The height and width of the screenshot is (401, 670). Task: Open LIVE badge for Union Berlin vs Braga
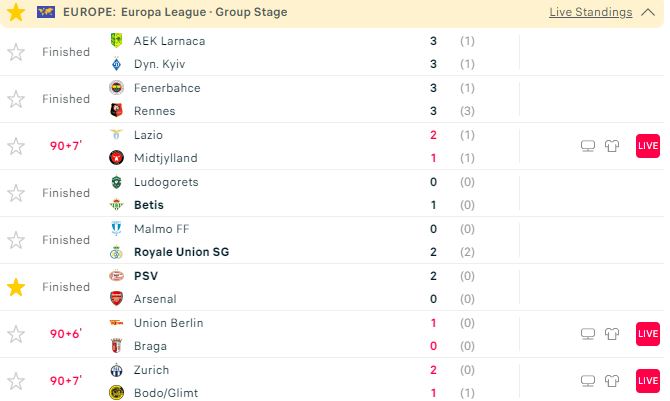647,334
